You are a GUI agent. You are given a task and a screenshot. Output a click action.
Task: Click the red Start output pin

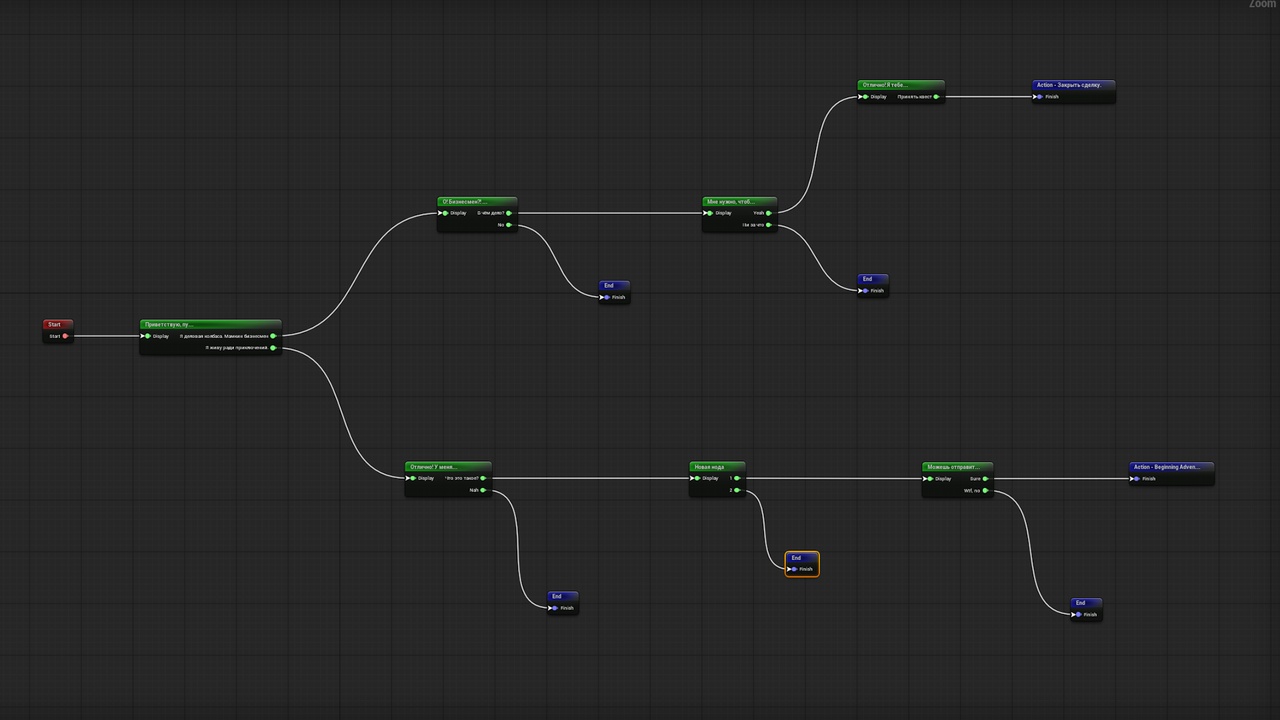66,336
